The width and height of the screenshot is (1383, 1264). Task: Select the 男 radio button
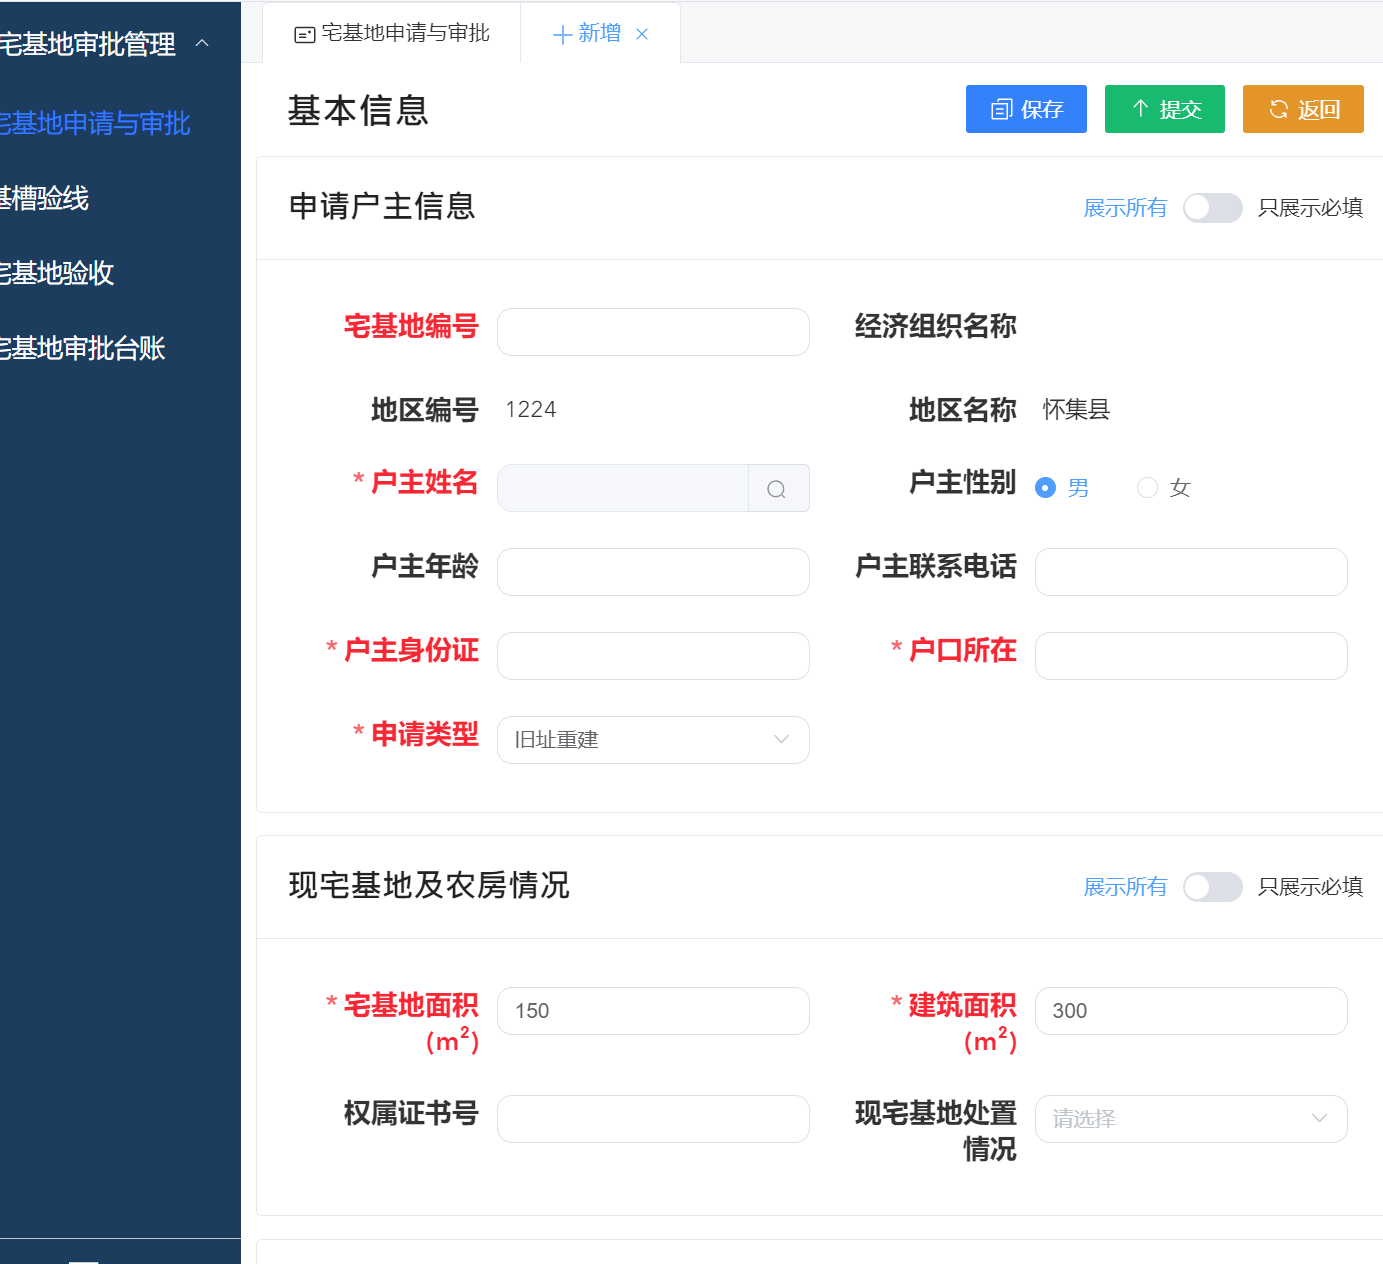1045,488
